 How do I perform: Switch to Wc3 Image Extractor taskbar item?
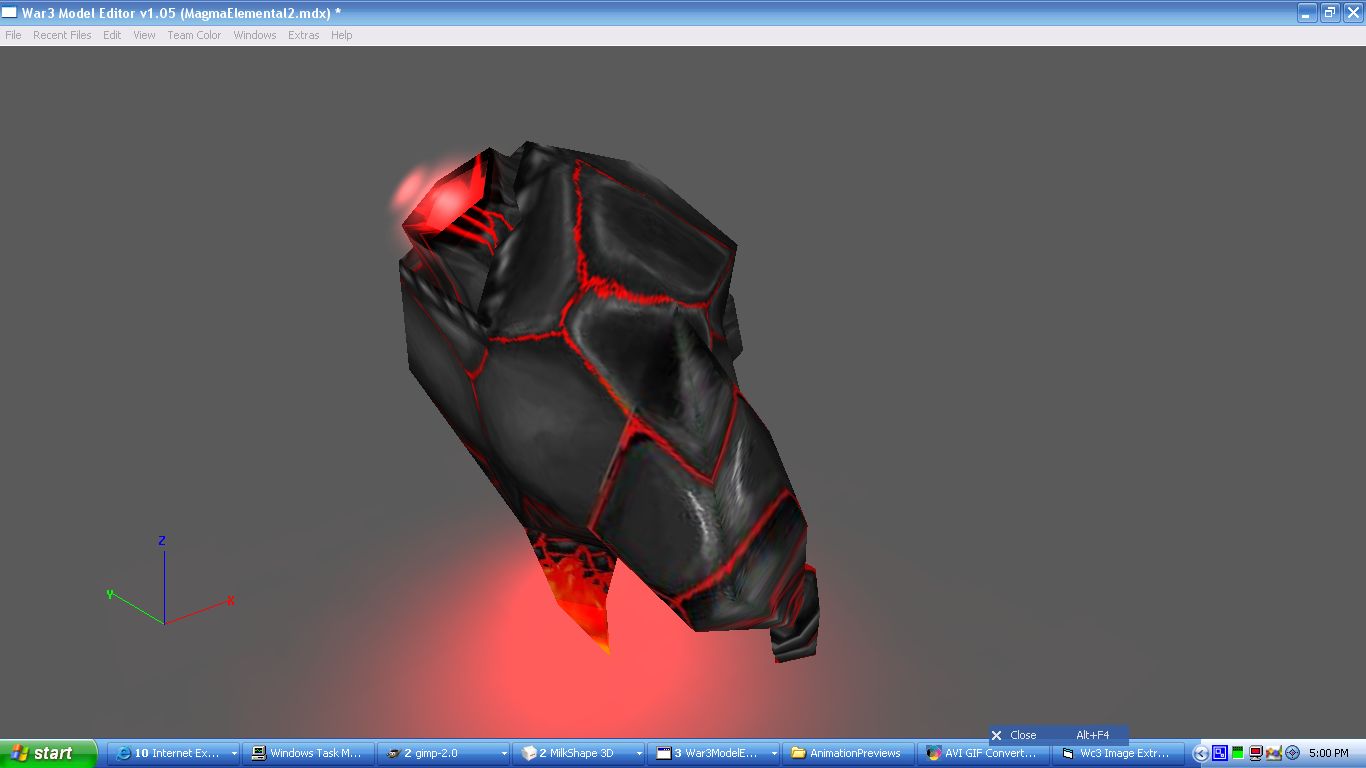[1118, 753]
